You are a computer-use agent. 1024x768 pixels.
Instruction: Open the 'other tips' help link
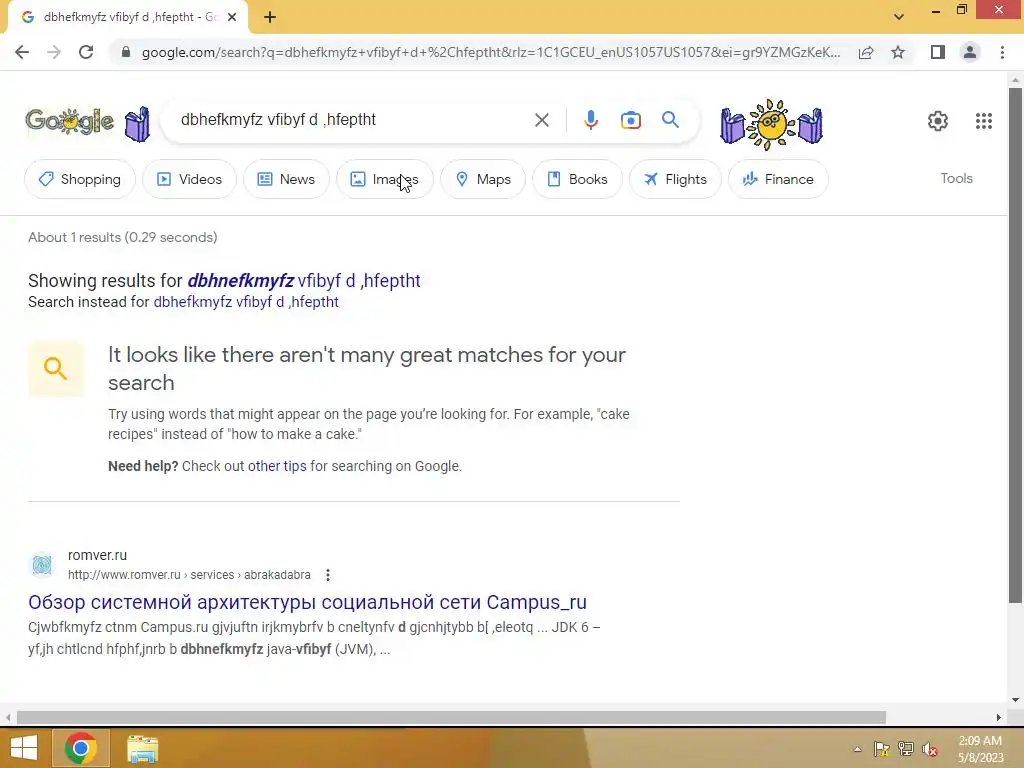pyautogui.click(x=277, y=466)
